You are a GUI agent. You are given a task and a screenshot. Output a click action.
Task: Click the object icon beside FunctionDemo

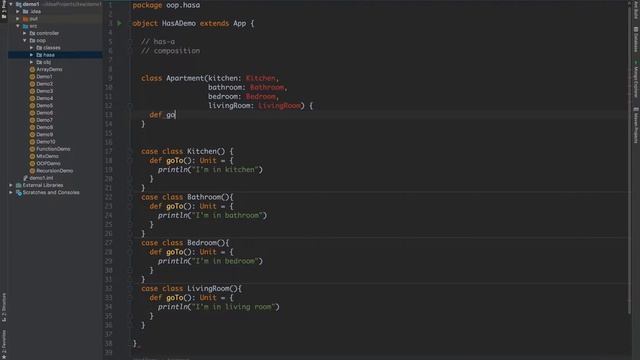coord(32,149)
